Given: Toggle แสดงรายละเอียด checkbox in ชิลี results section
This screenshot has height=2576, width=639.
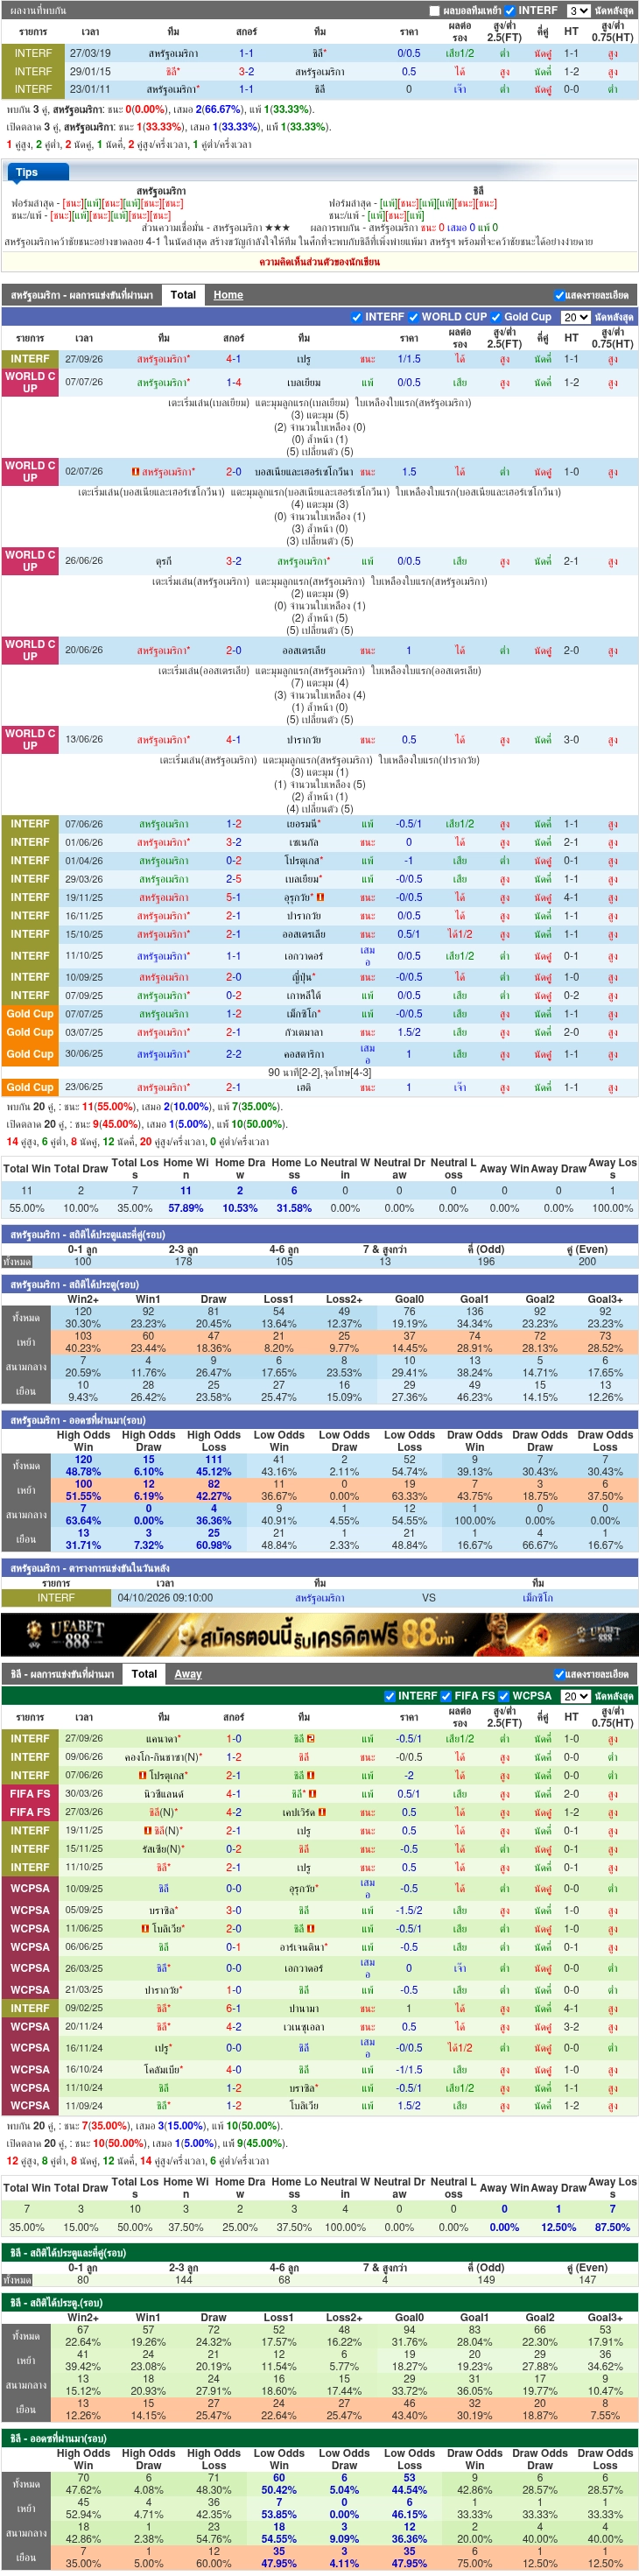Looking at the screenshot, I should pos(559,1675).
